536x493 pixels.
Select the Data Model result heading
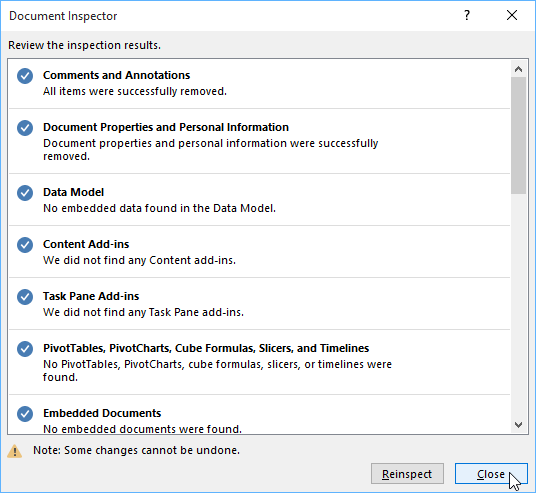coord(73,192)
